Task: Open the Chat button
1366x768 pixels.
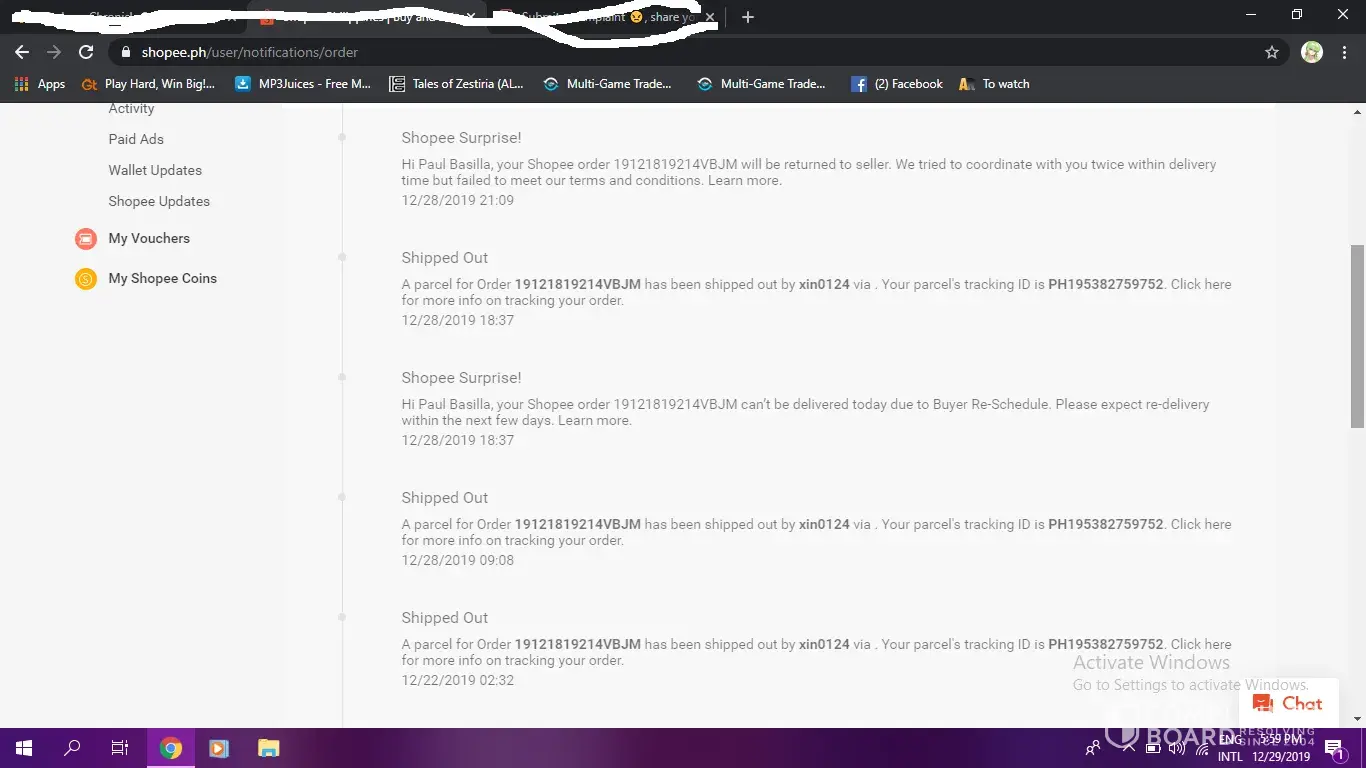Action: point(1287,703)
